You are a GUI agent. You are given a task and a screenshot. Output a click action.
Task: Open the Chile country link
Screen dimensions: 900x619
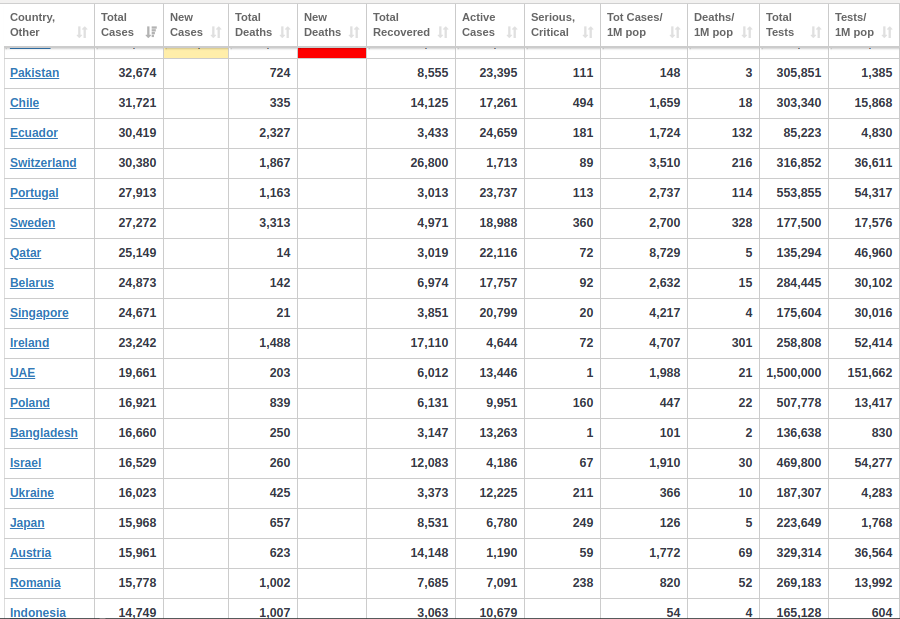pyautogui.click(x=25, y=103)
